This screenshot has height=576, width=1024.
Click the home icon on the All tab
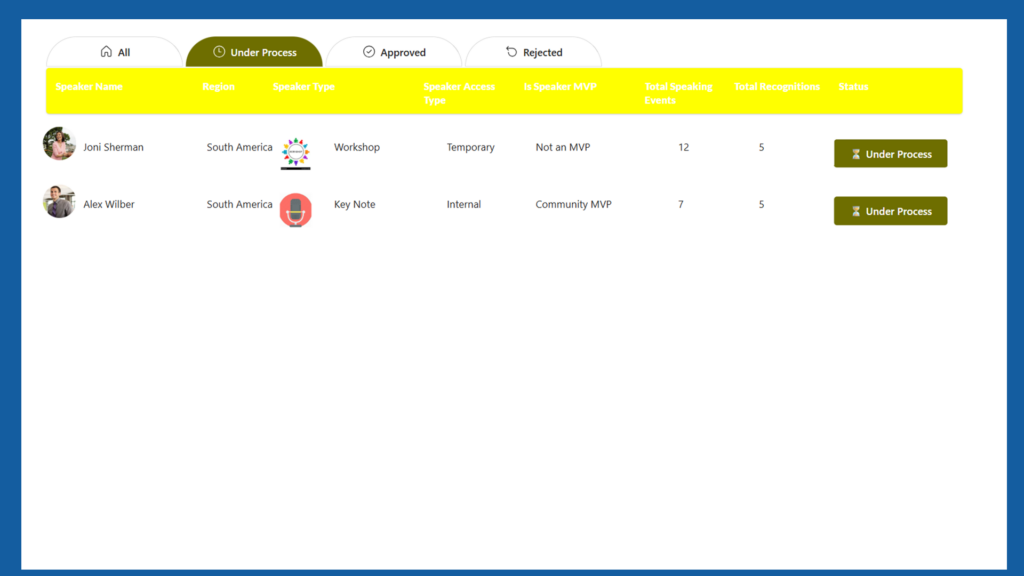(106, 52)
